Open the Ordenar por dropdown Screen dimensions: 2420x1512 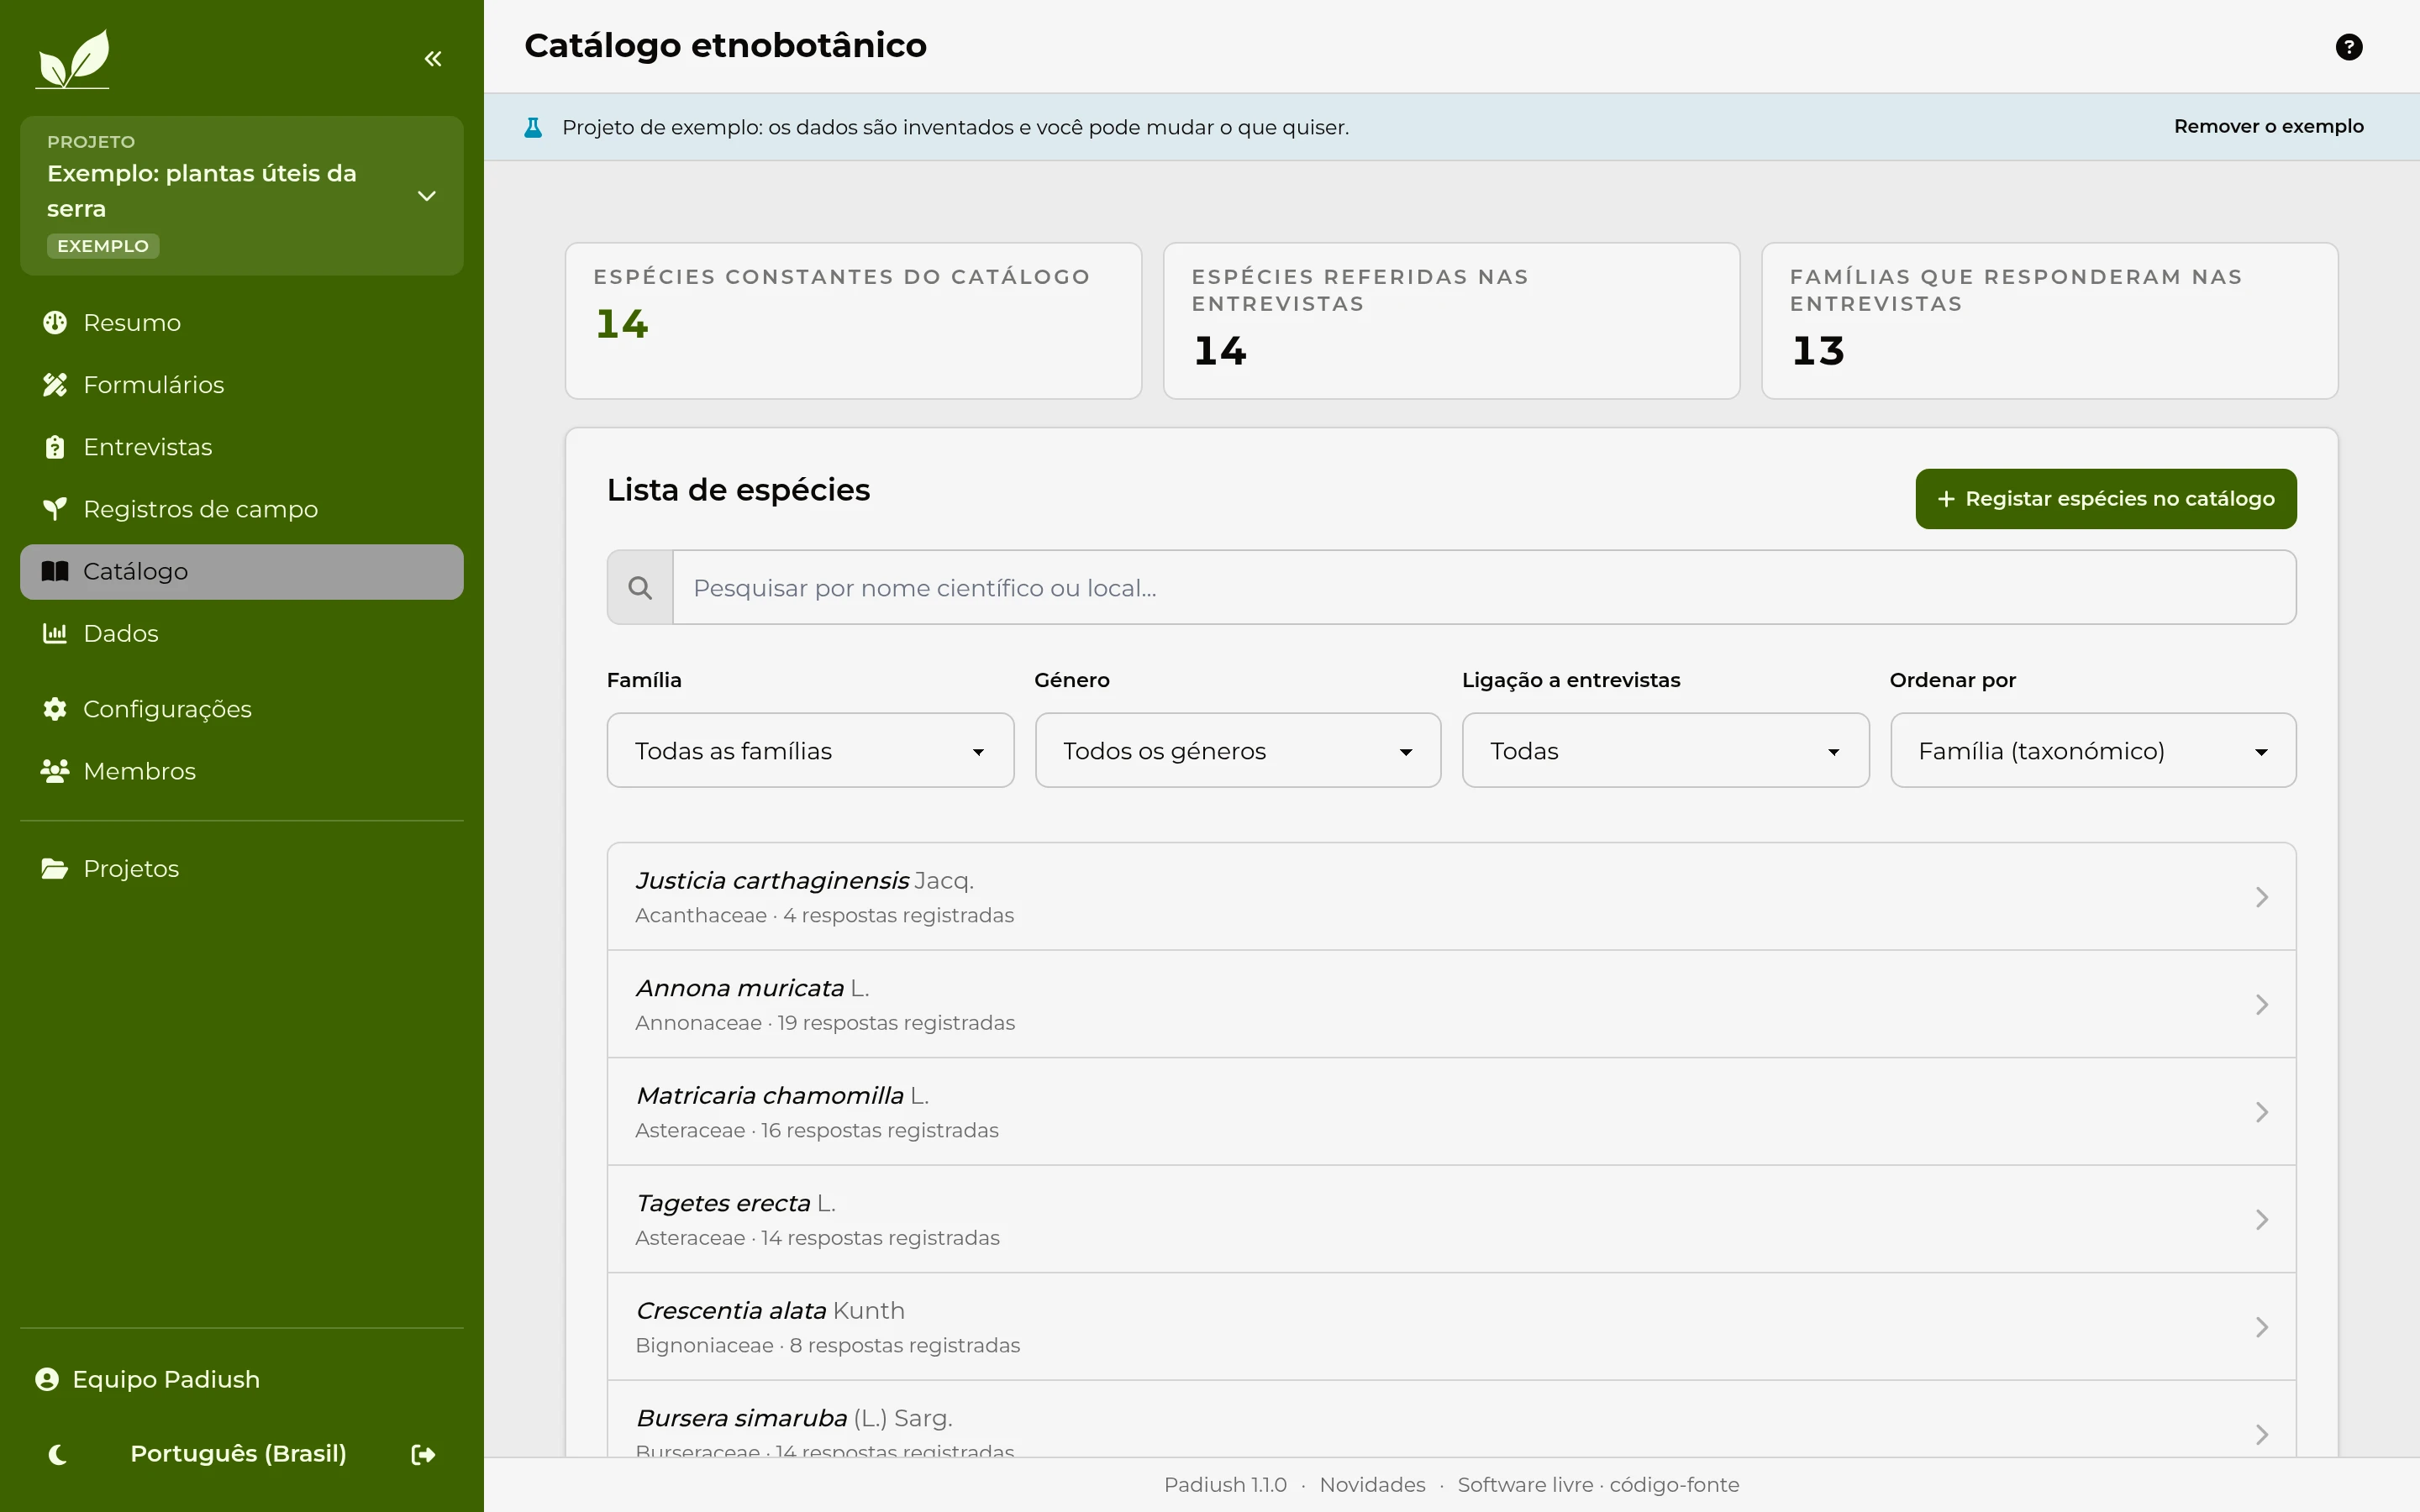pyautogui.click(x=2093, y=751)
